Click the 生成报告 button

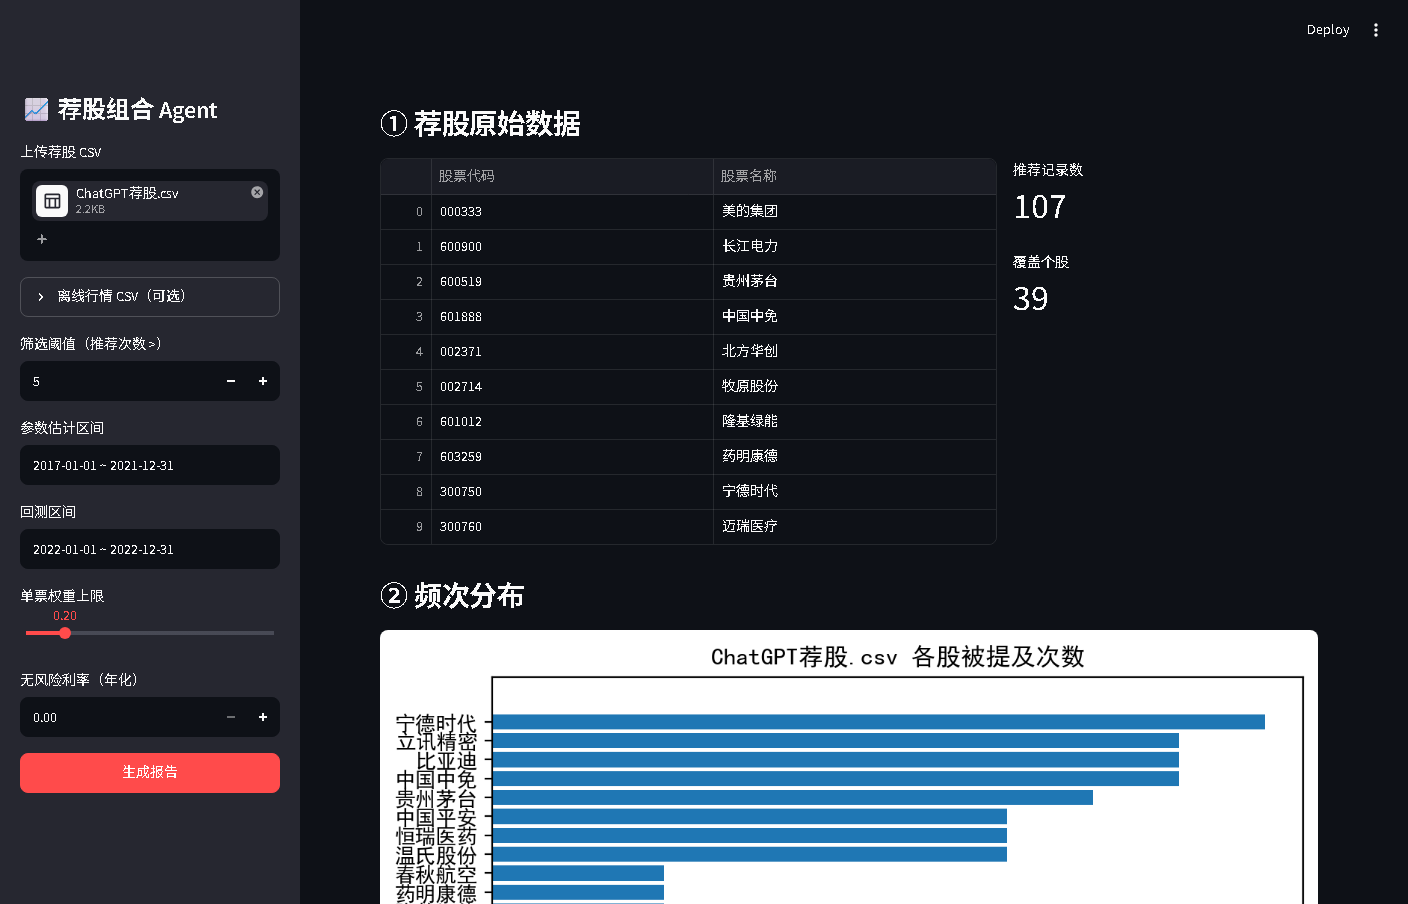point(150,773)
